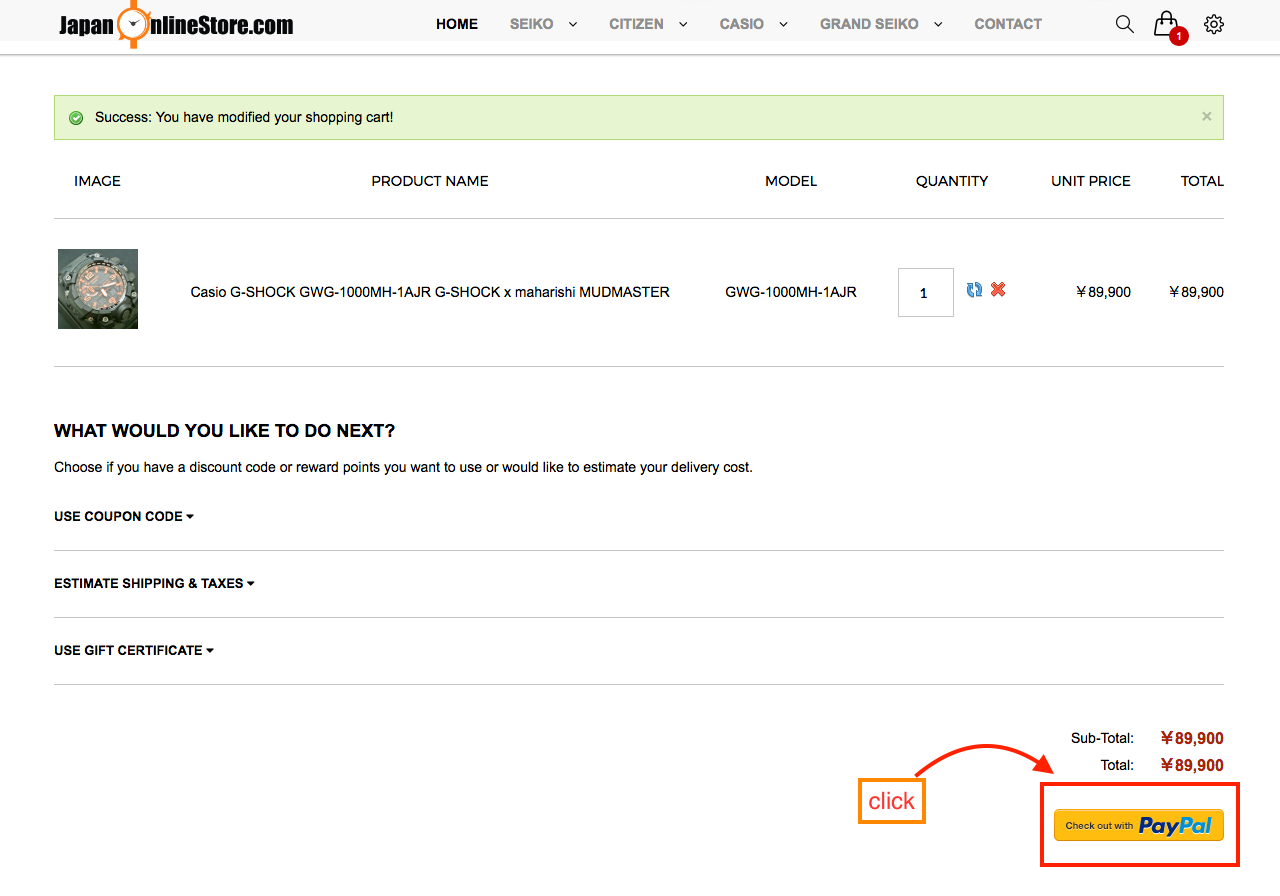This screenshot has width=1280, height=896.
Task: Expand the SEIKO dropdown chevron
Action: coord(573,24)
